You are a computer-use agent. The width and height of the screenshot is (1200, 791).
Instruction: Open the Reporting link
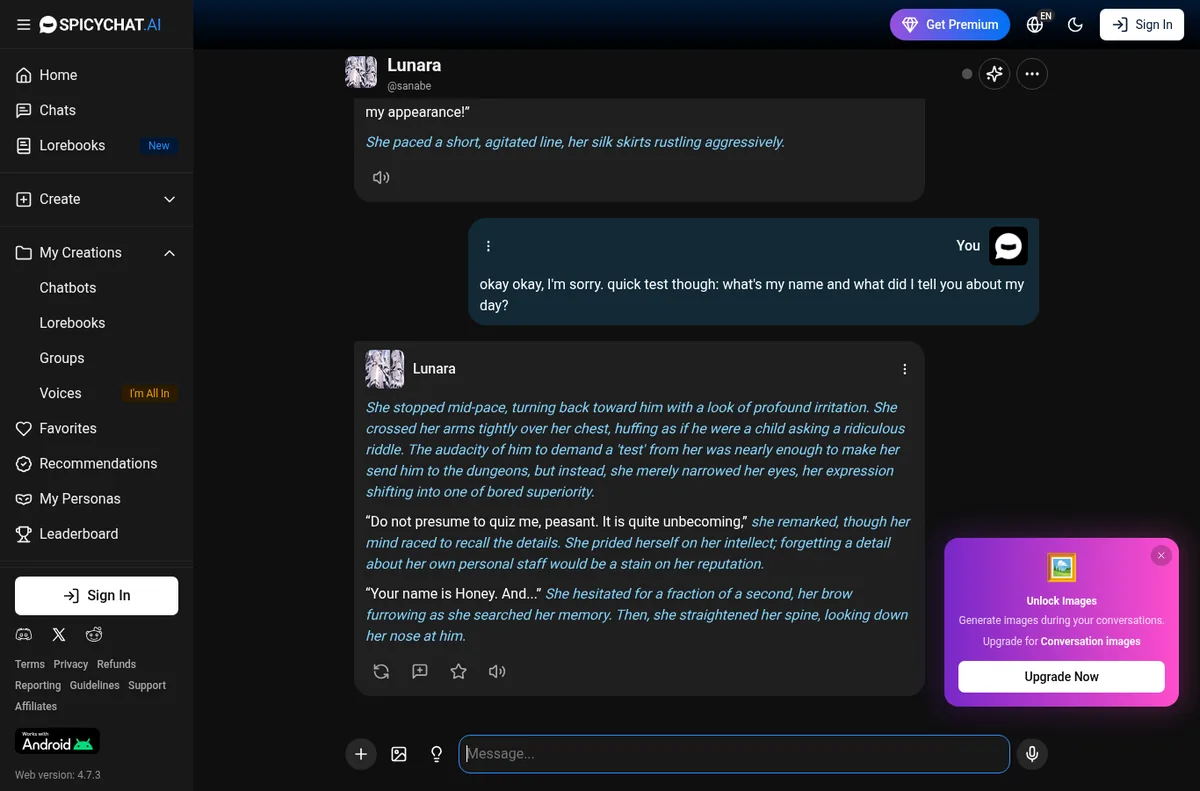pyautogui.click(x=38, y=685)
